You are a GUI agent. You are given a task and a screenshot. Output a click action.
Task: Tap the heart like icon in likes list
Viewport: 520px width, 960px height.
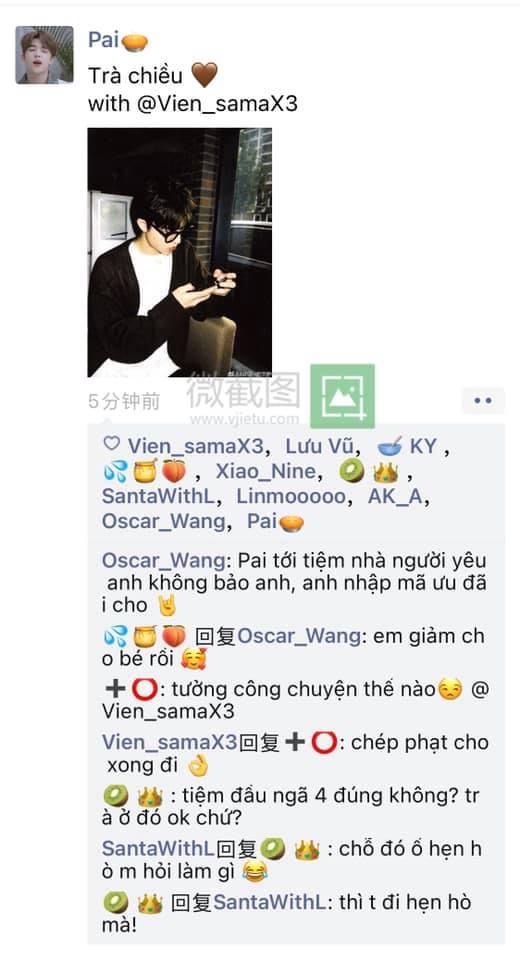[x=111, y=443]
